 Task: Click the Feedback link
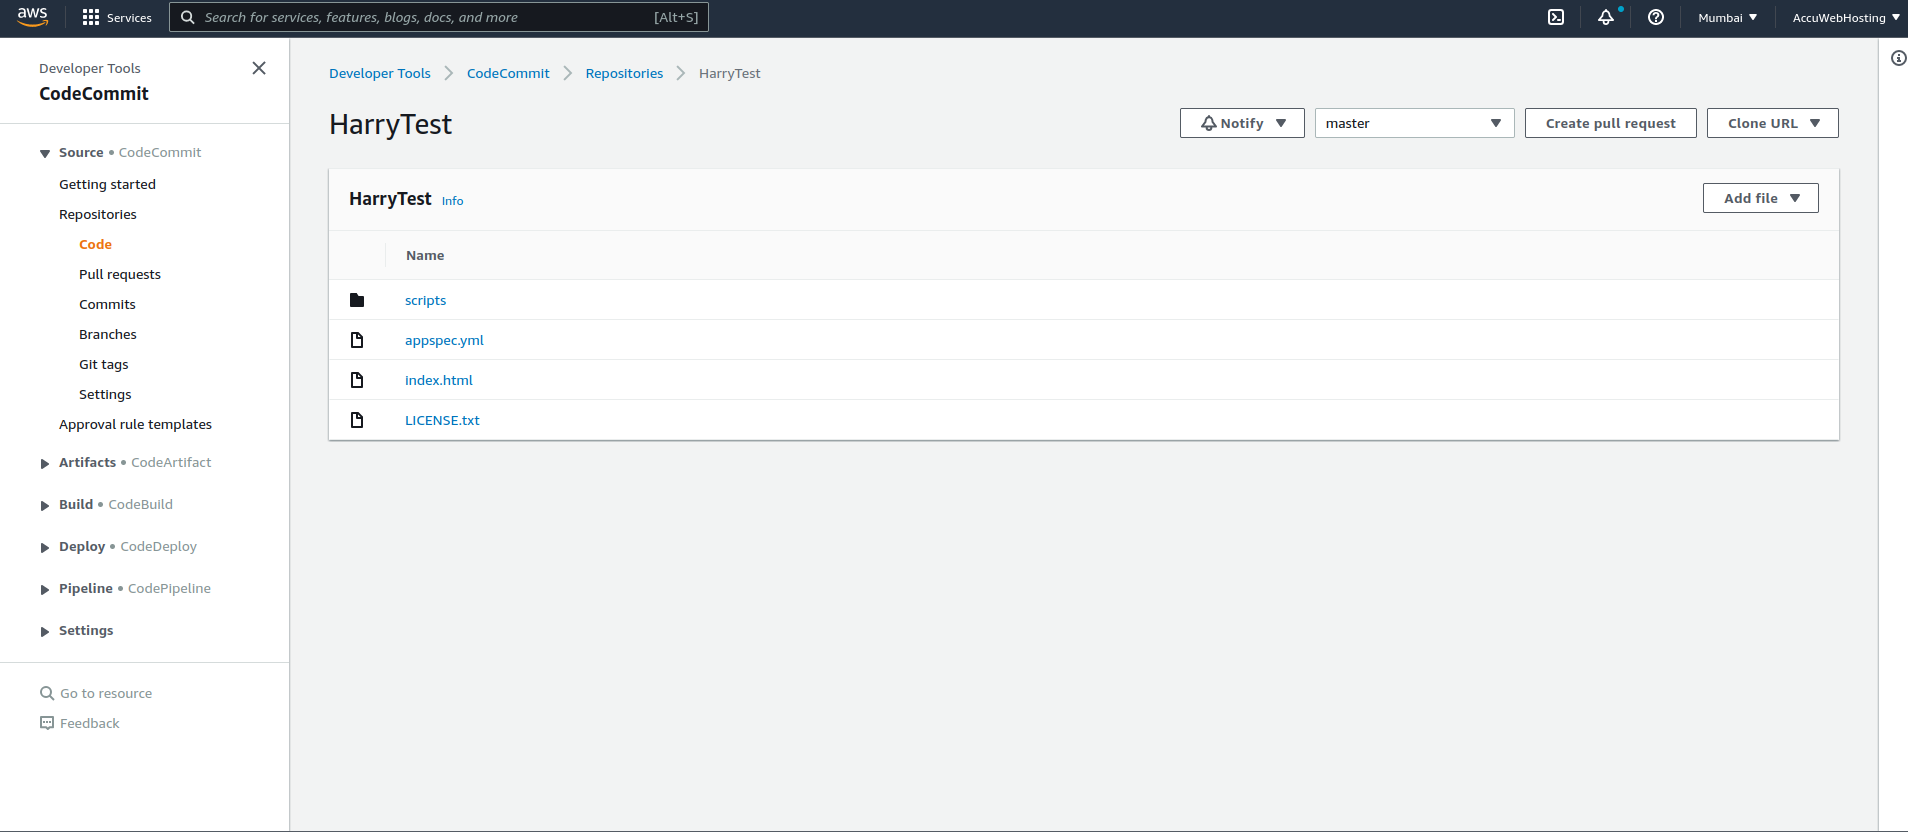(89, 723)
